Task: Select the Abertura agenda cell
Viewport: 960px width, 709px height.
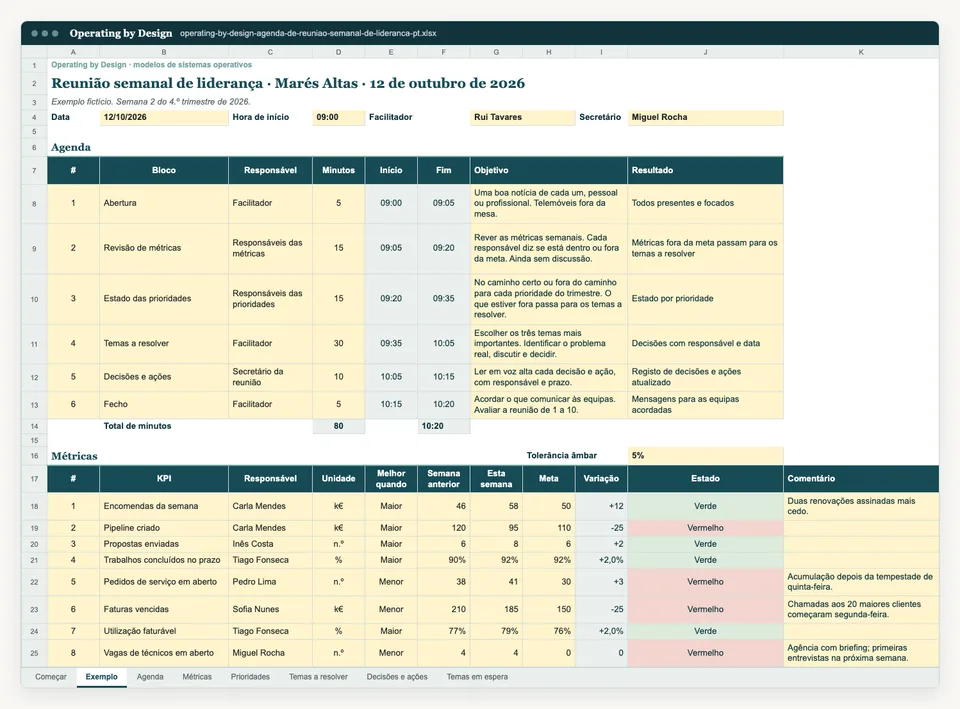Action: point(164,203)
